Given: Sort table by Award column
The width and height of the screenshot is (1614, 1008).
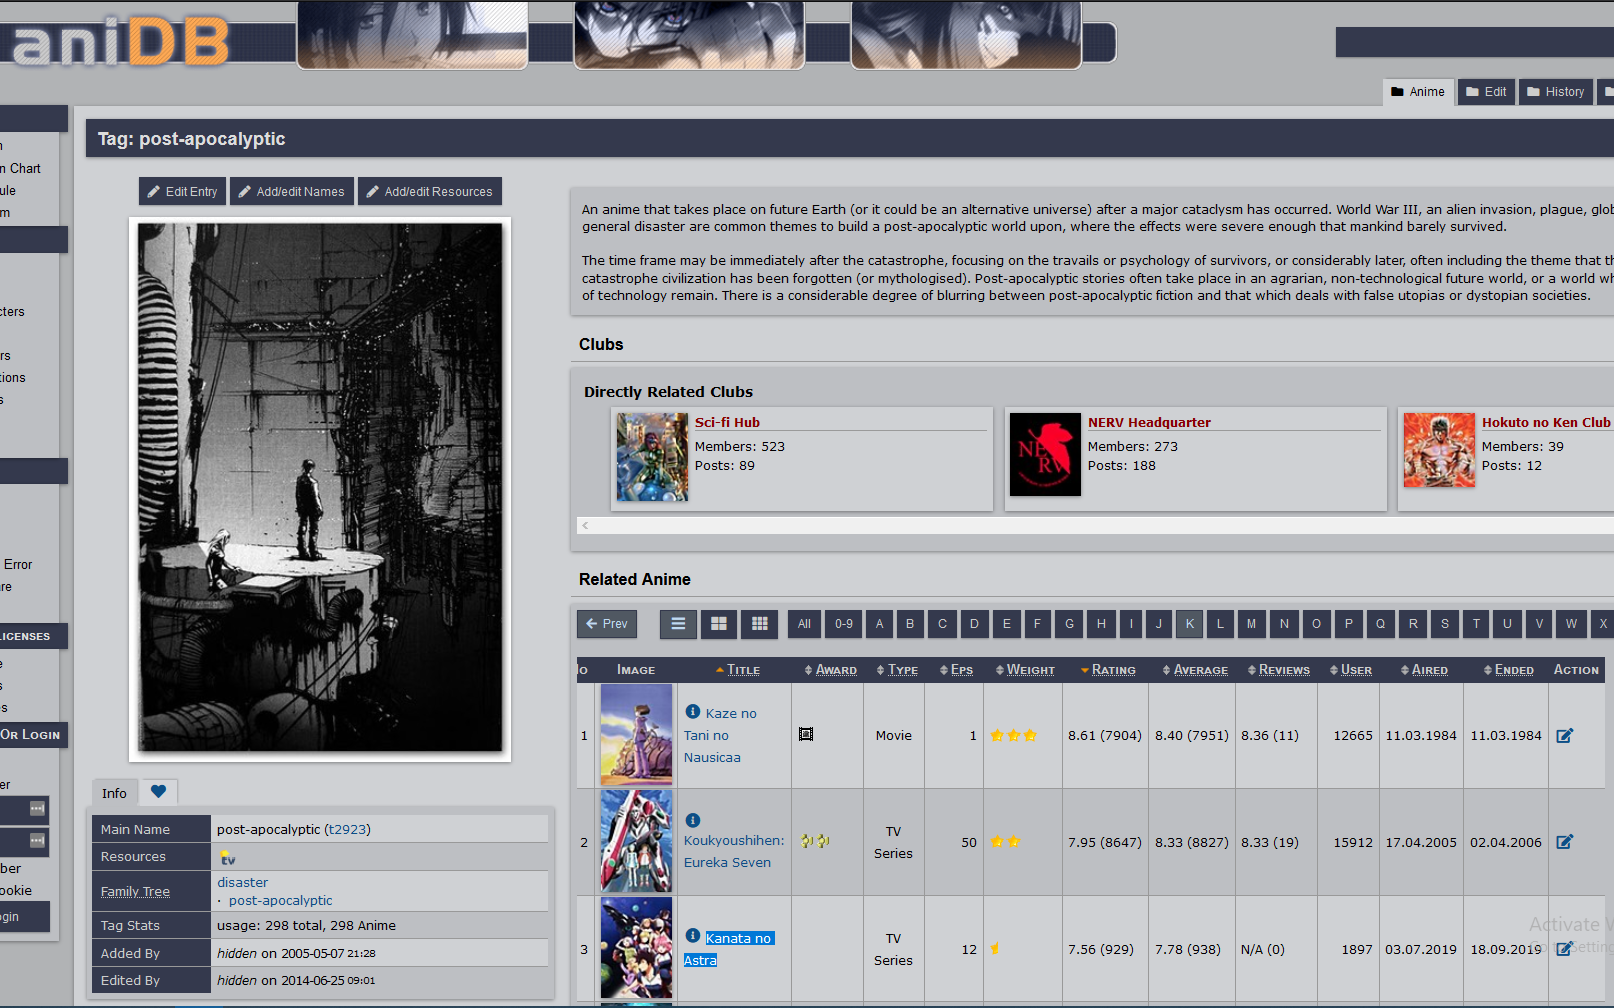Looking at the screenshot, I should [x=835, y=670].
